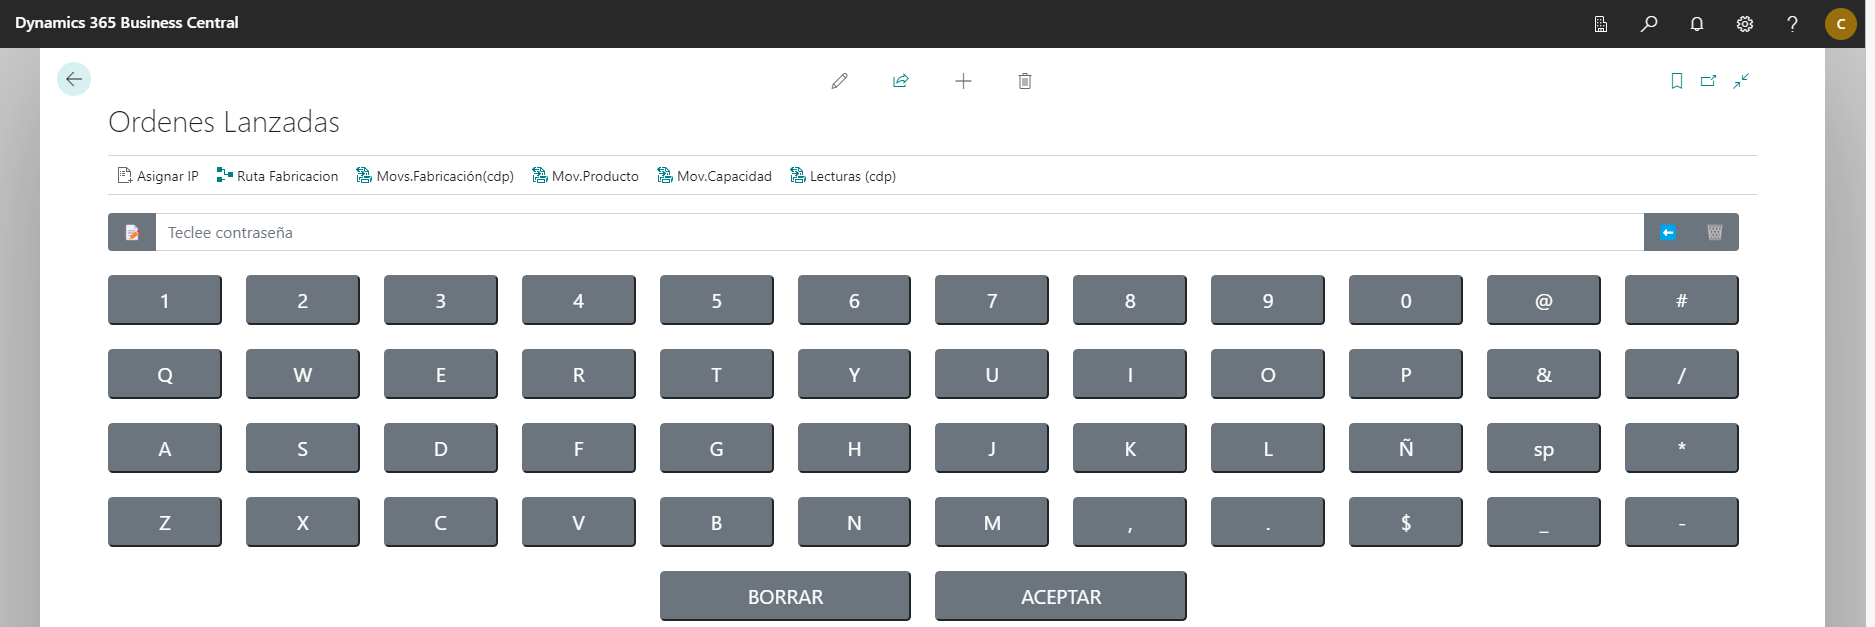Click the notepad icon beside password field
Viewport: 1875px width, 627px height.
(x=132, y=232)
